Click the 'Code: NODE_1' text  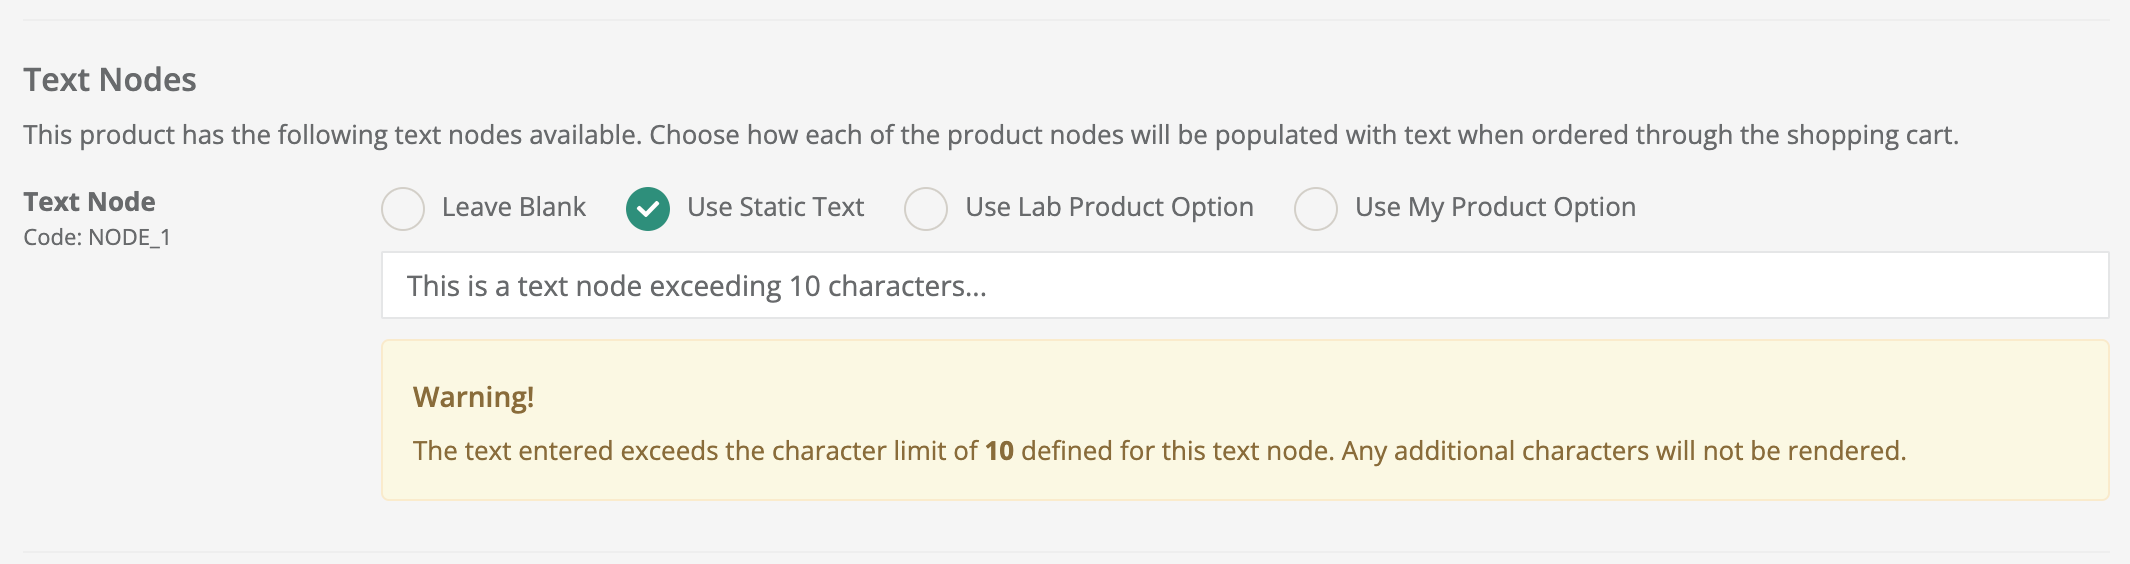pyautogui.click(x=97, y=237)
